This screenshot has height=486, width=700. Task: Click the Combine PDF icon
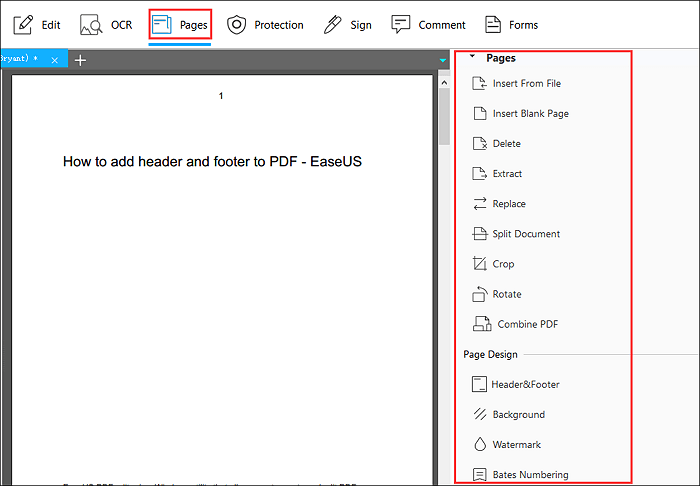[x=482, y=324]
